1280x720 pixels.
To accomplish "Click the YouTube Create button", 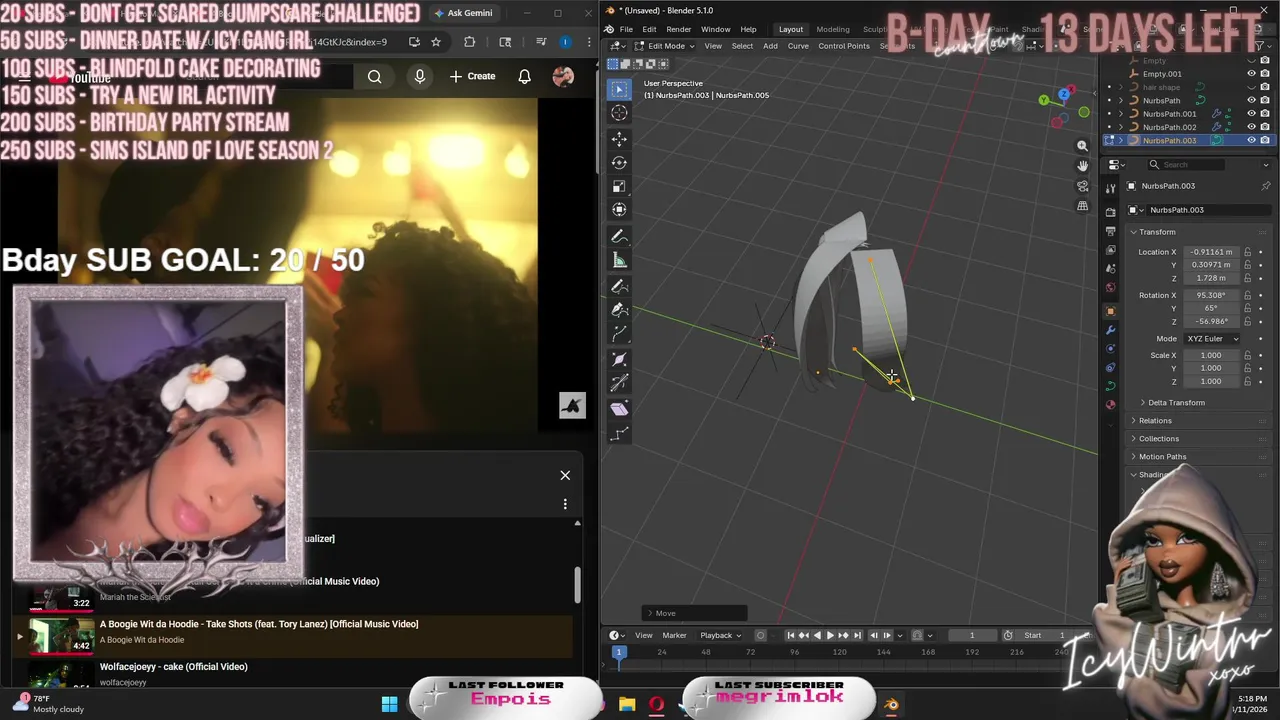I will coord(472,77).
